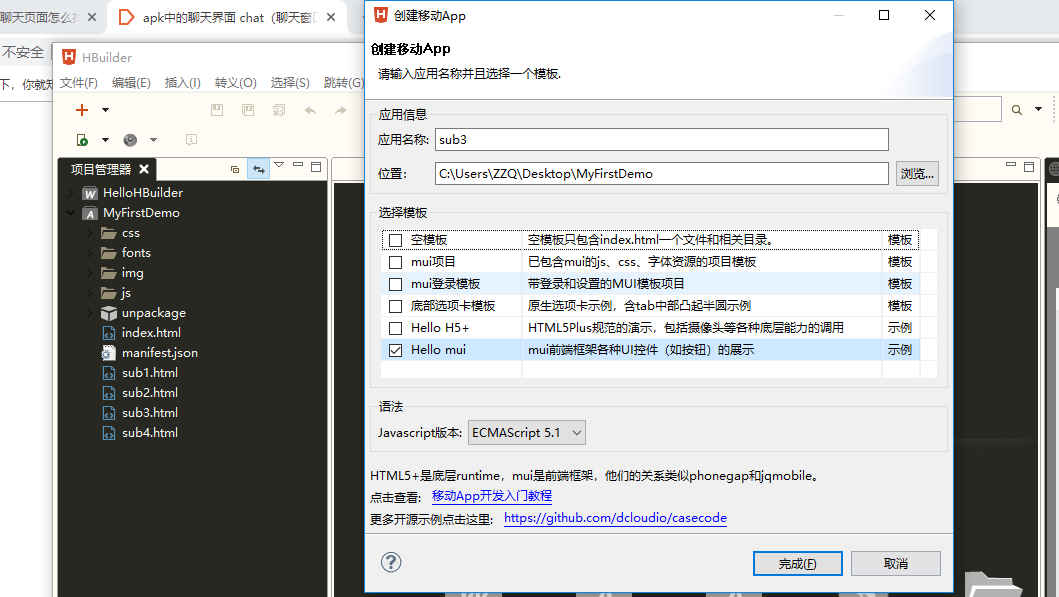
Task: Click the Run green icon in HBuilder toolbar
Action: click(82, 140)
